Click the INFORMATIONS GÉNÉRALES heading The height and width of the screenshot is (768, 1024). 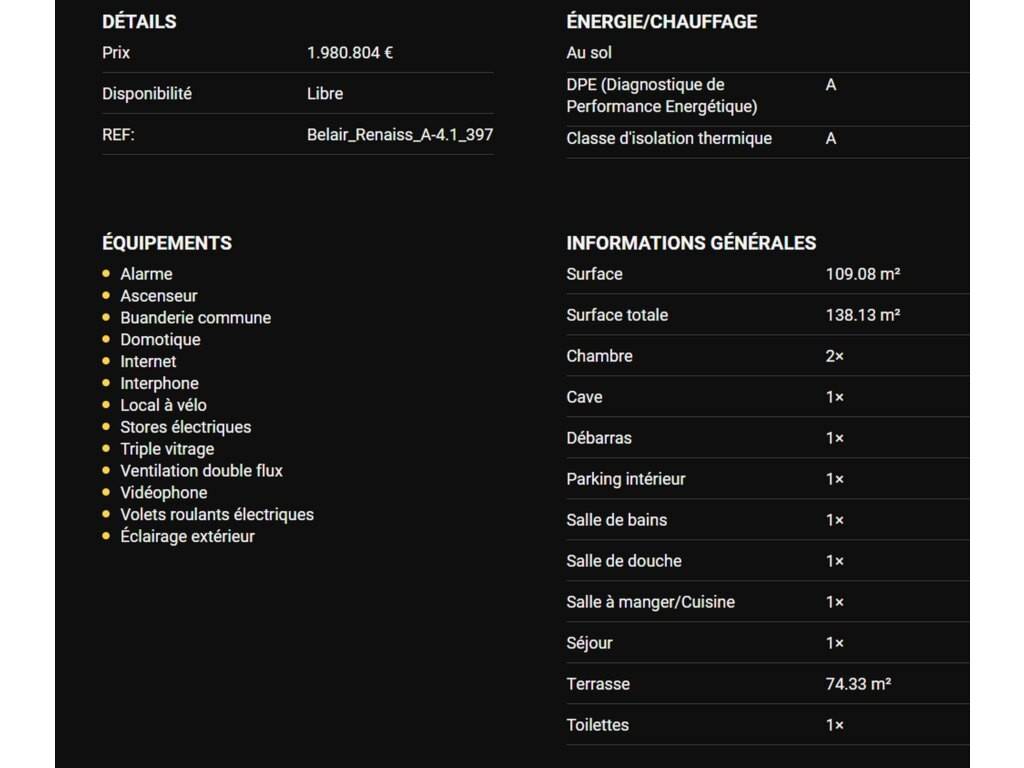point(691,243)
